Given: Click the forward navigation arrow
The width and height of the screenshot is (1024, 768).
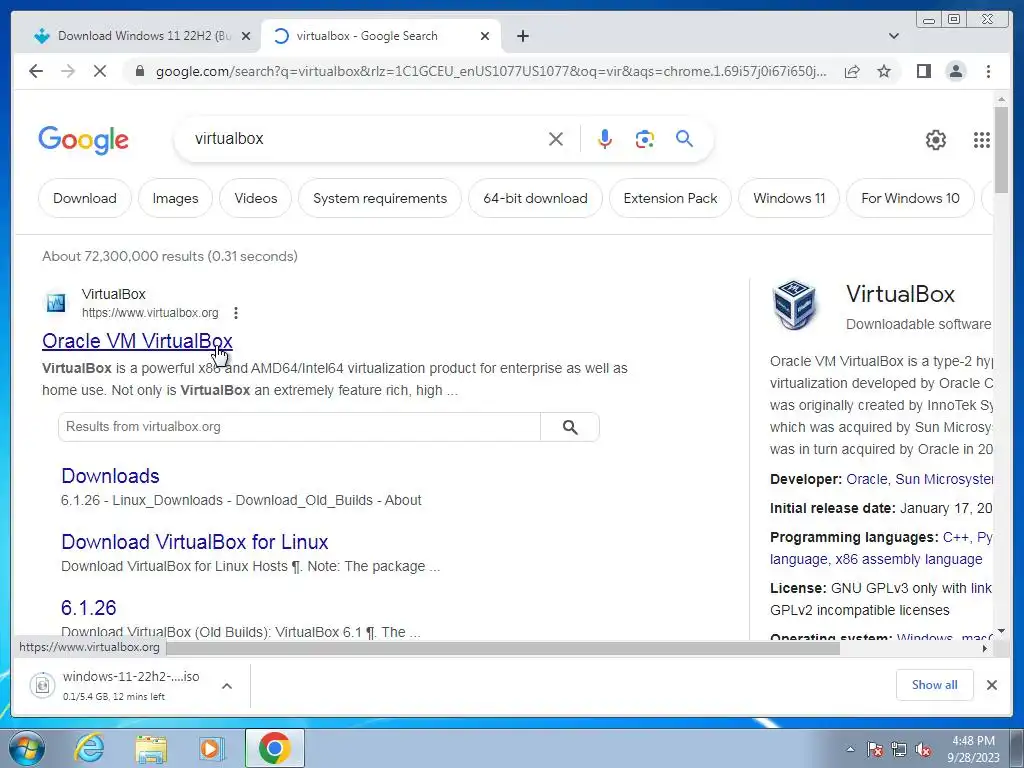Looking at the screenshot, I should tap(68, 71).
